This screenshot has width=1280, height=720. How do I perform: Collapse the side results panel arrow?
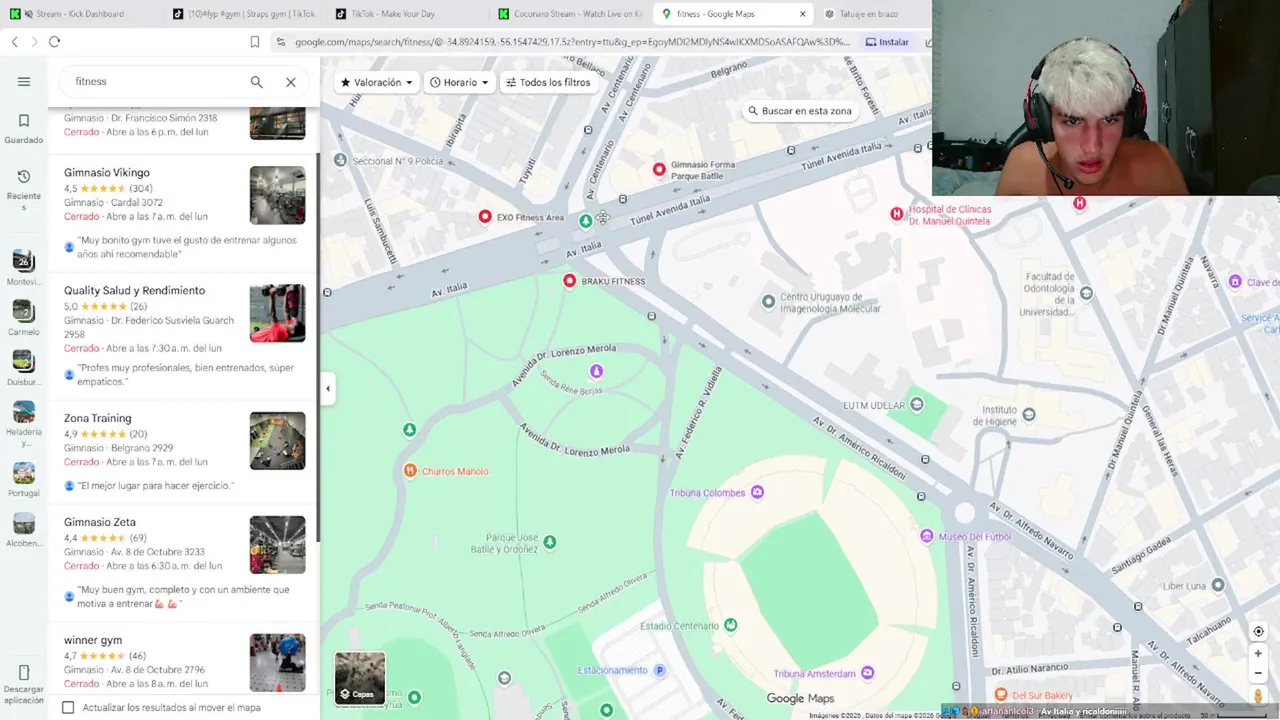point(327,388)
